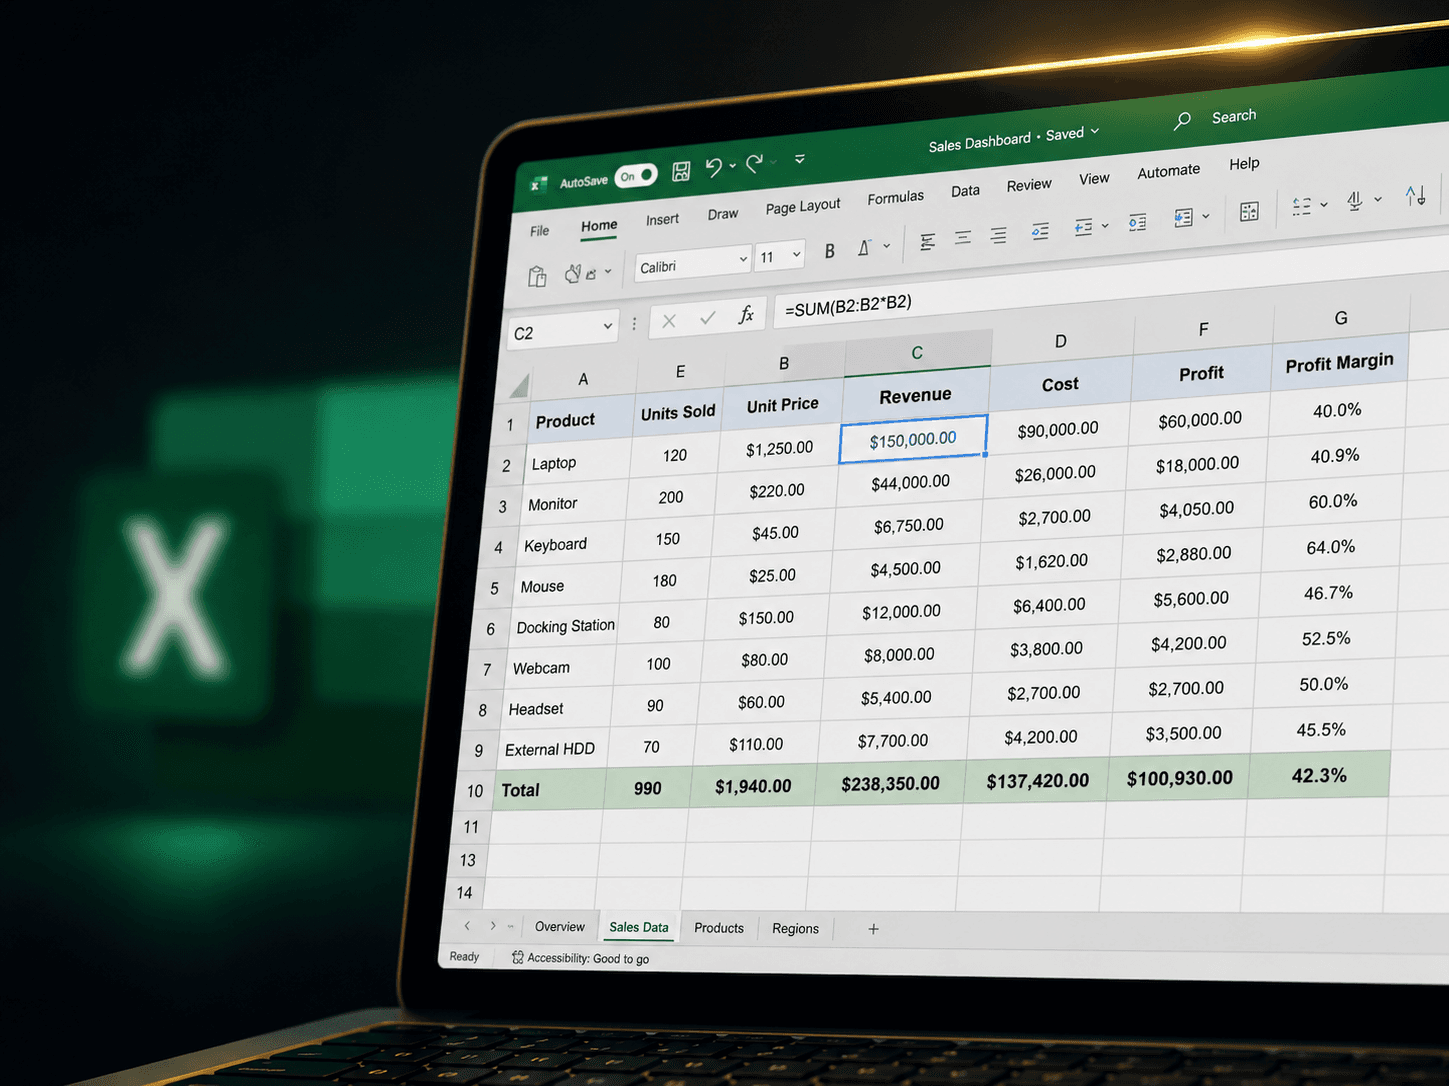Add a new sheet with plus button
Image resolution: width=1449 pixels, height=1086 pixels.
coord(873,929)
